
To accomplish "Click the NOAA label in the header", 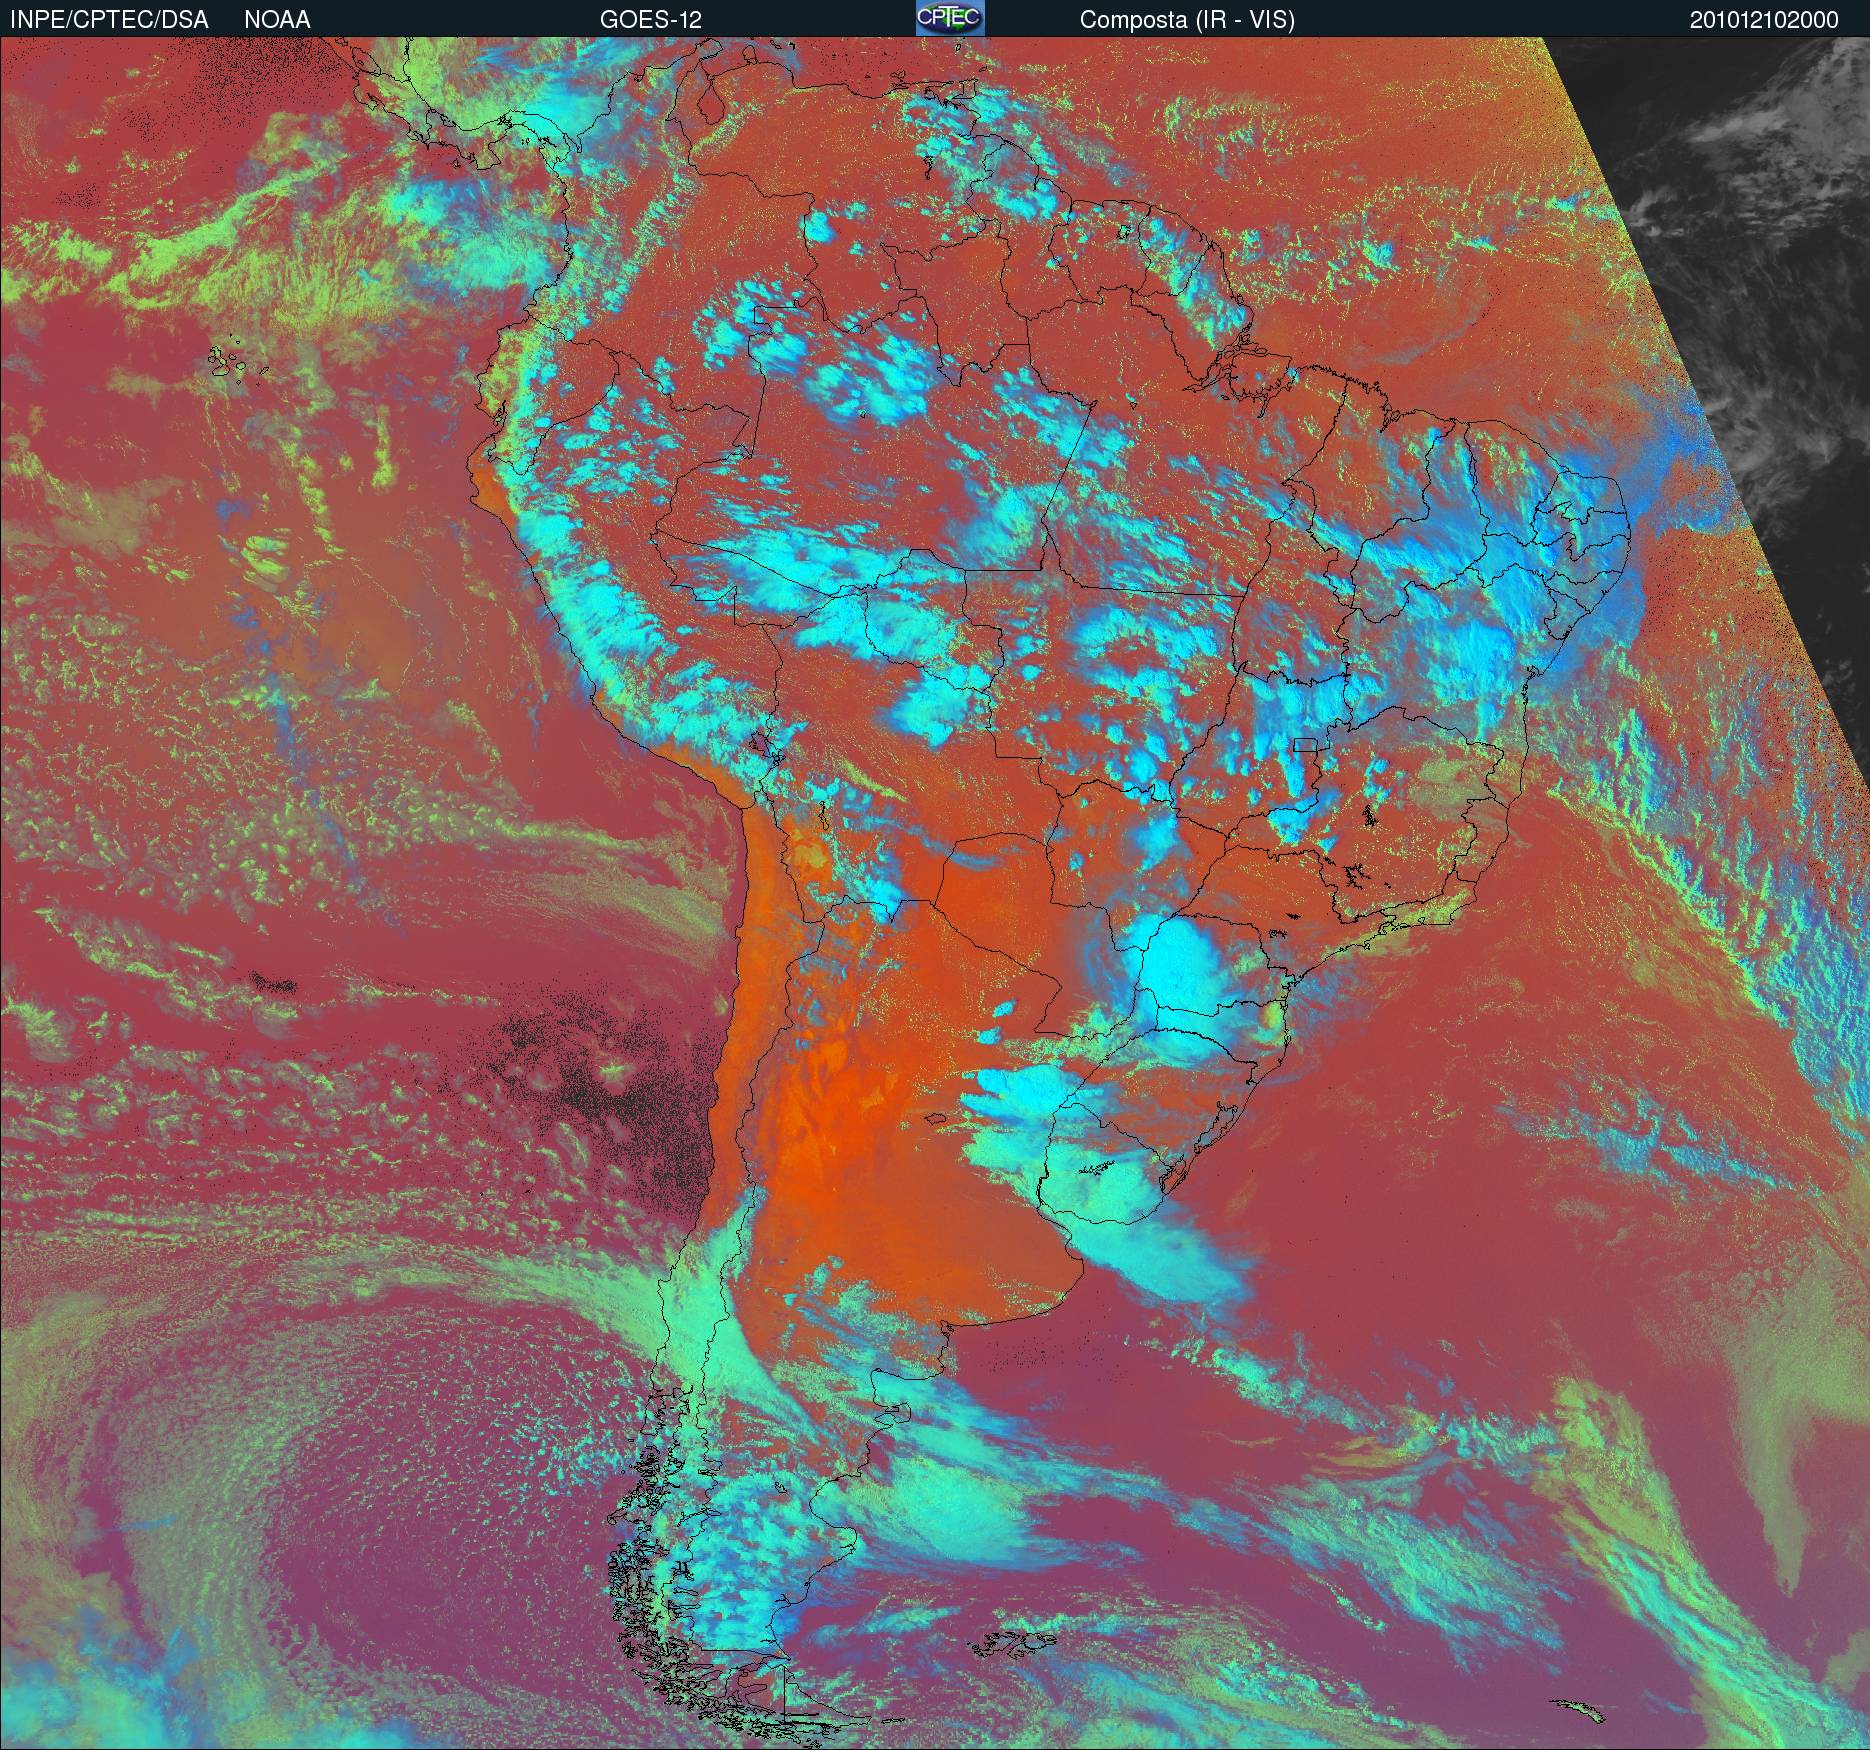I will click(277, 19).
